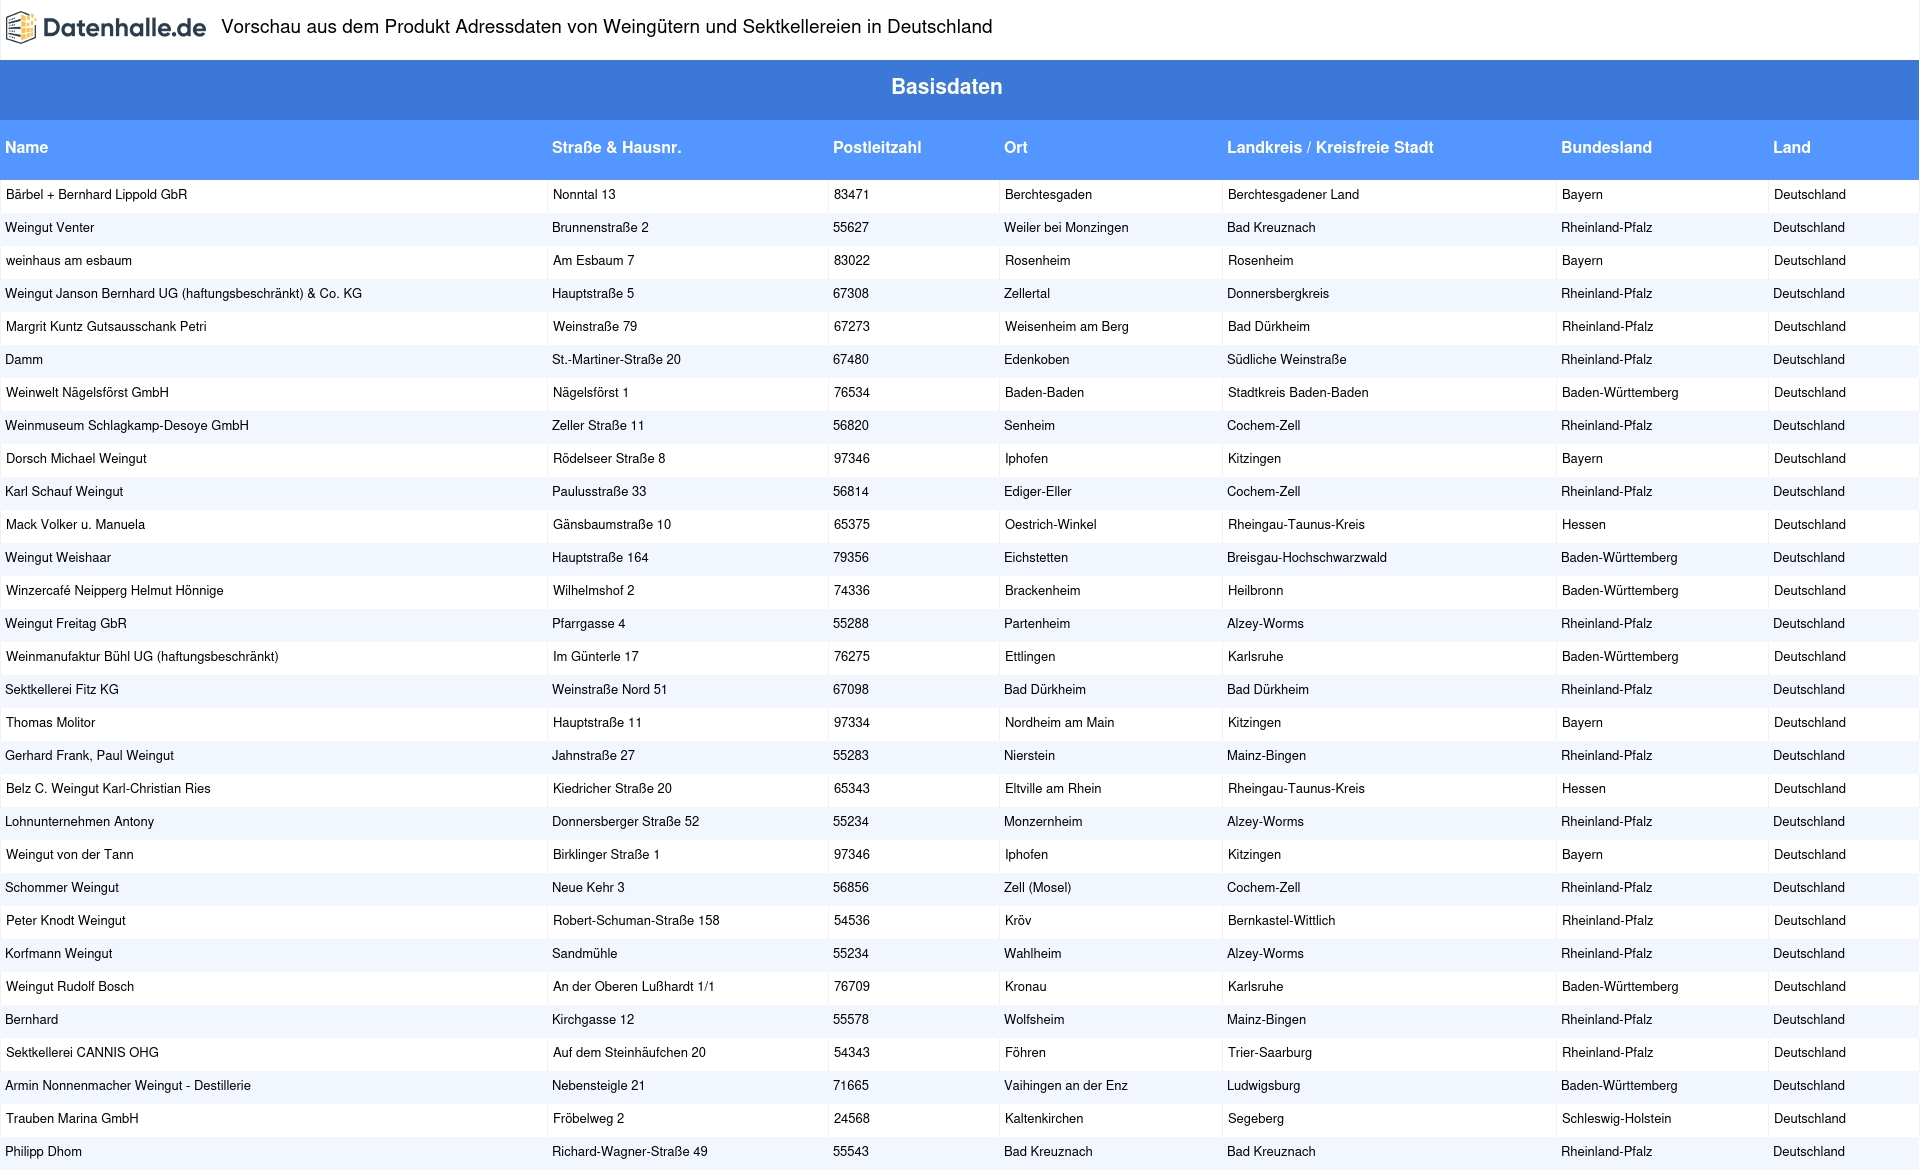The image size is (1920, 1170).
Task: Select address Richard-Wagner-Straße 49
Action: [x=630, y=1152]
